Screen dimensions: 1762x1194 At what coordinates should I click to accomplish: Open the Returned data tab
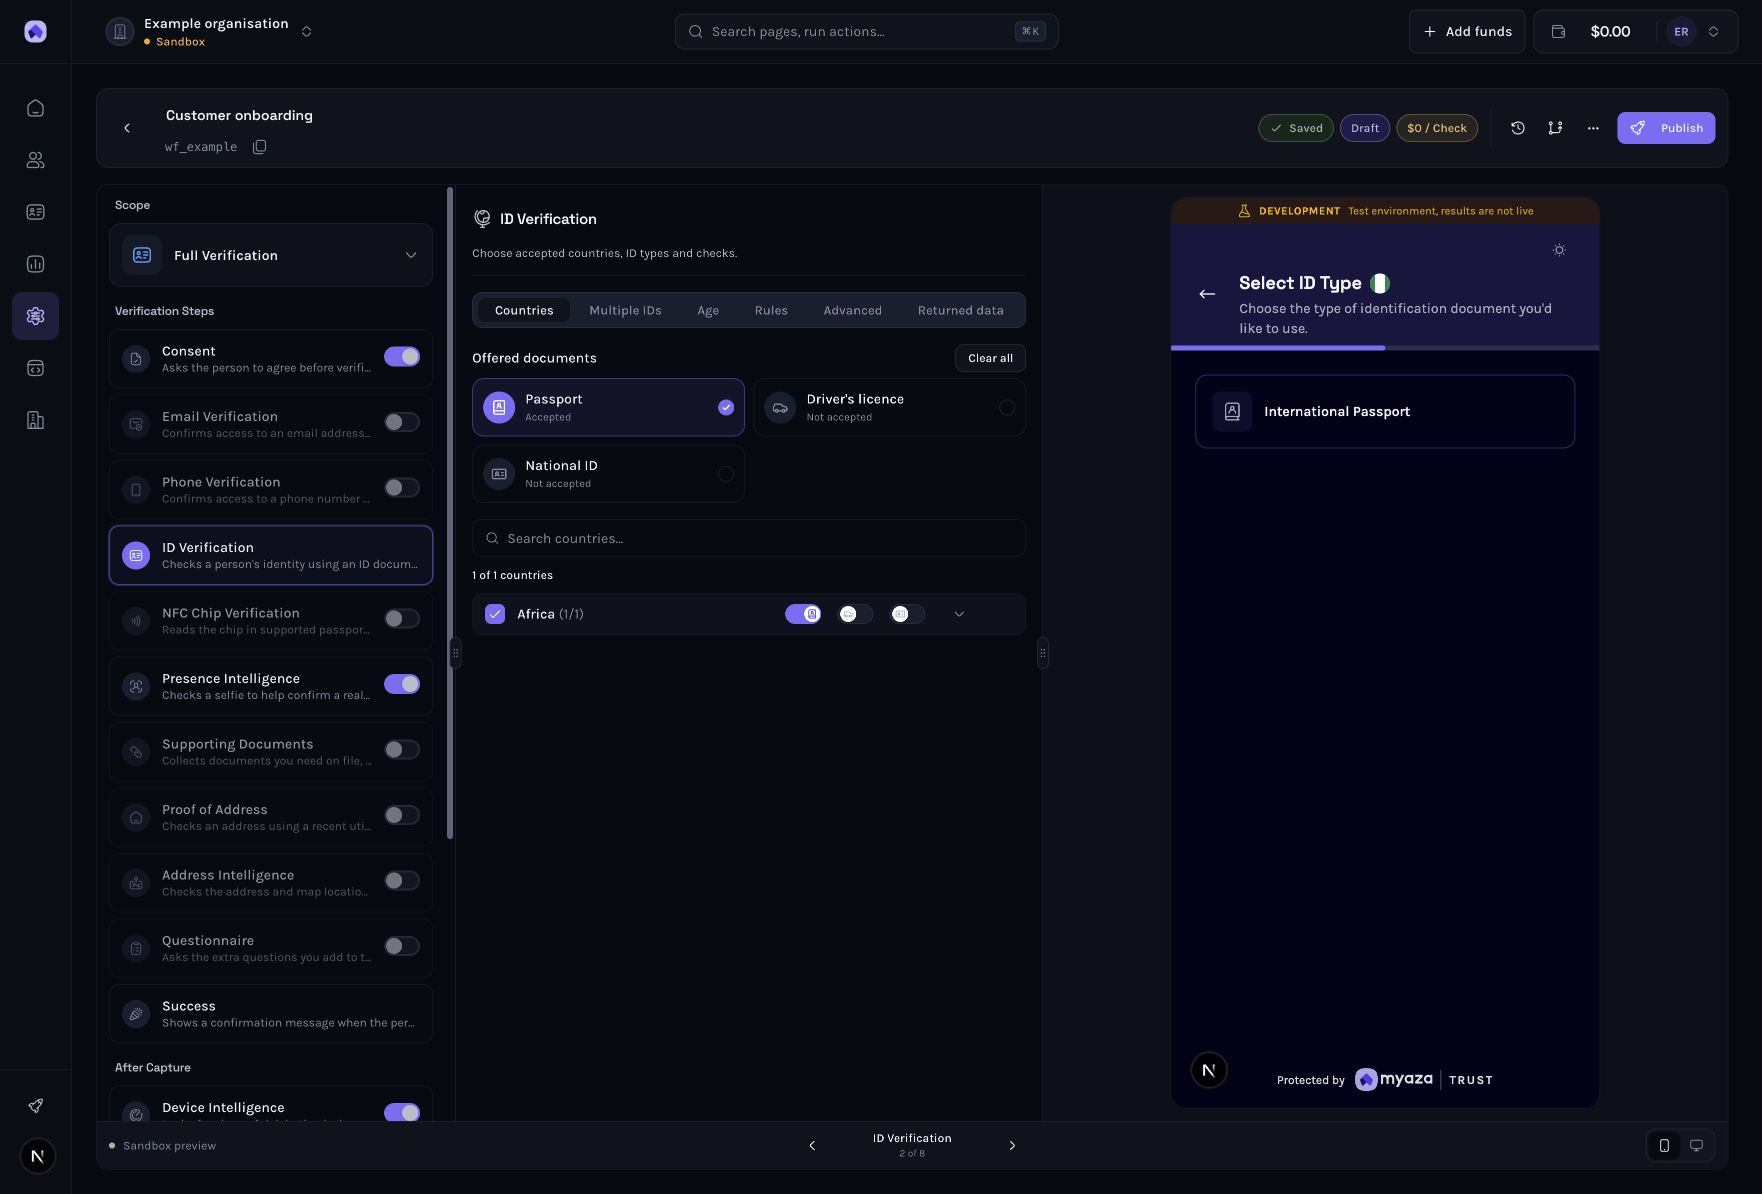[x=960, y=310]
